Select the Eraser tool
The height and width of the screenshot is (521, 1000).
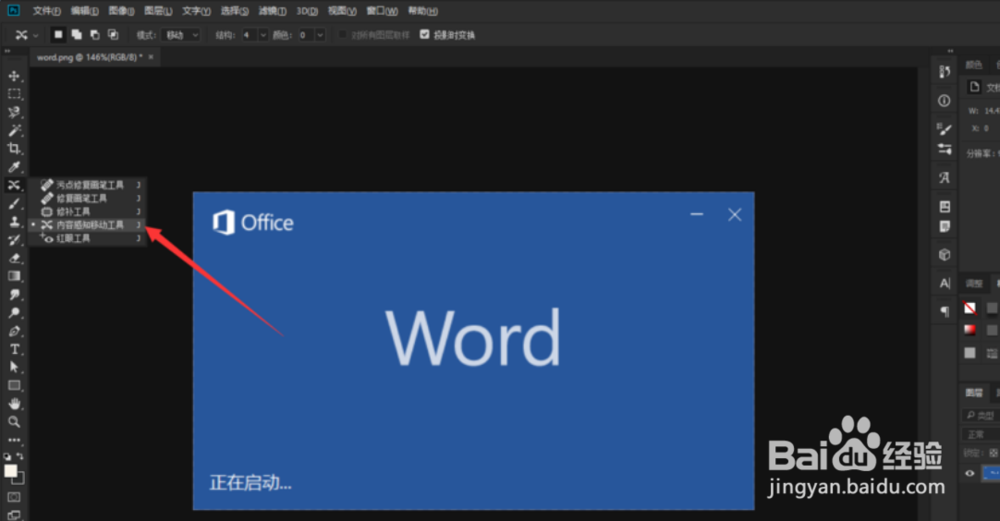[x=14, y=258]
